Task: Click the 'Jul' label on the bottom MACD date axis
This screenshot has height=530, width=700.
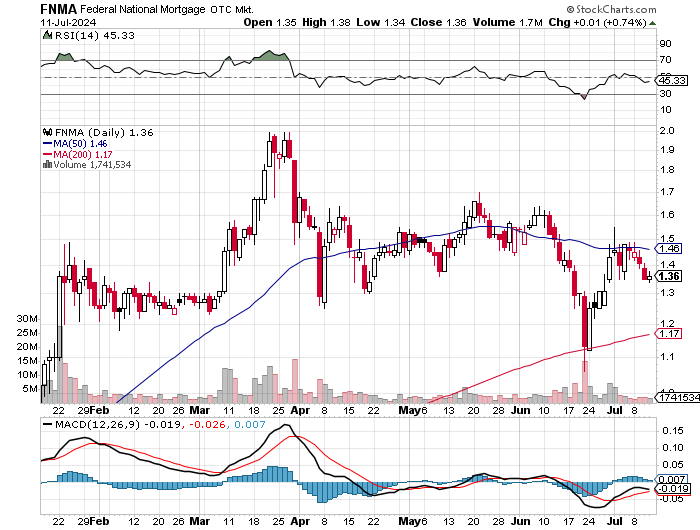Action: click(x=615, y=521)
